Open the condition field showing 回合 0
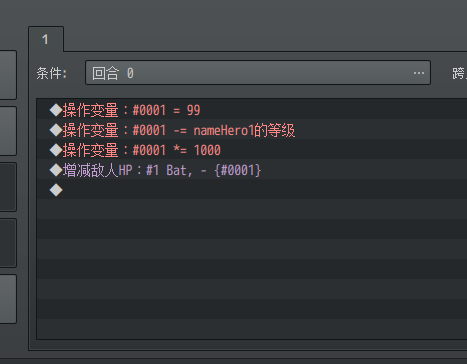 (x=258, y=73)
